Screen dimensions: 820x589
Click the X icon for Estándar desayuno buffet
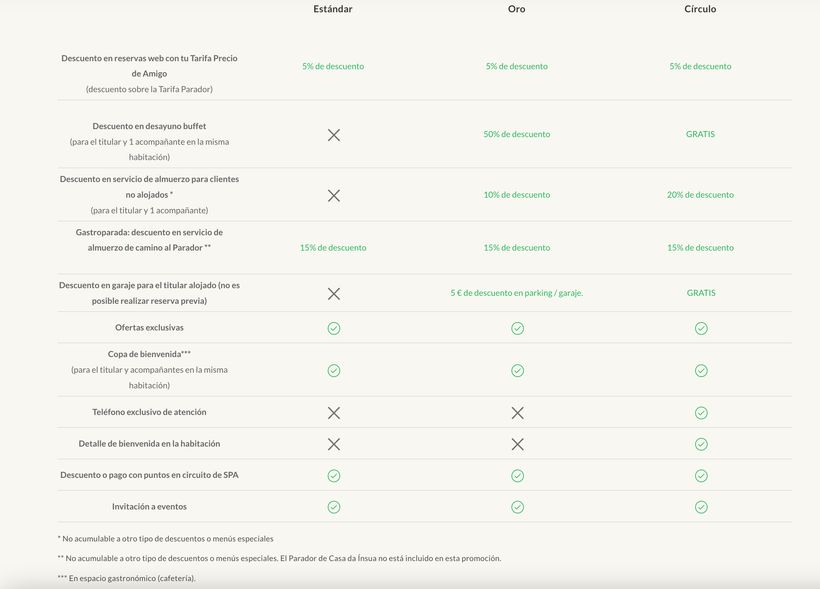pos(334,135)
